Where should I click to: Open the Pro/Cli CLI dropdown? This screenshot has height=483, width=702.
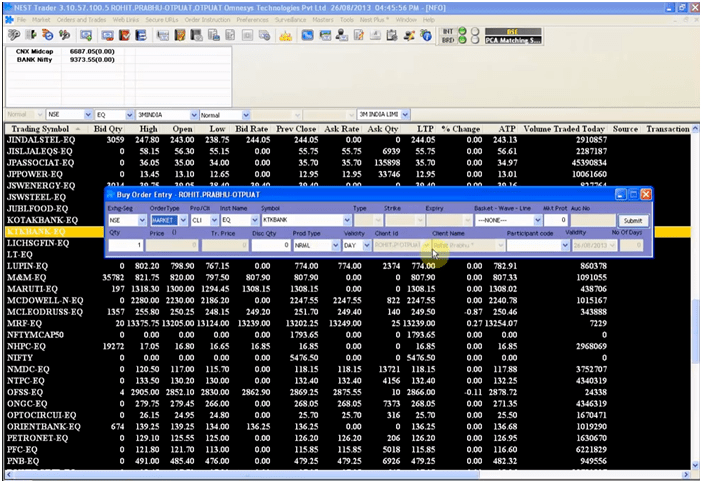[214, 220]
